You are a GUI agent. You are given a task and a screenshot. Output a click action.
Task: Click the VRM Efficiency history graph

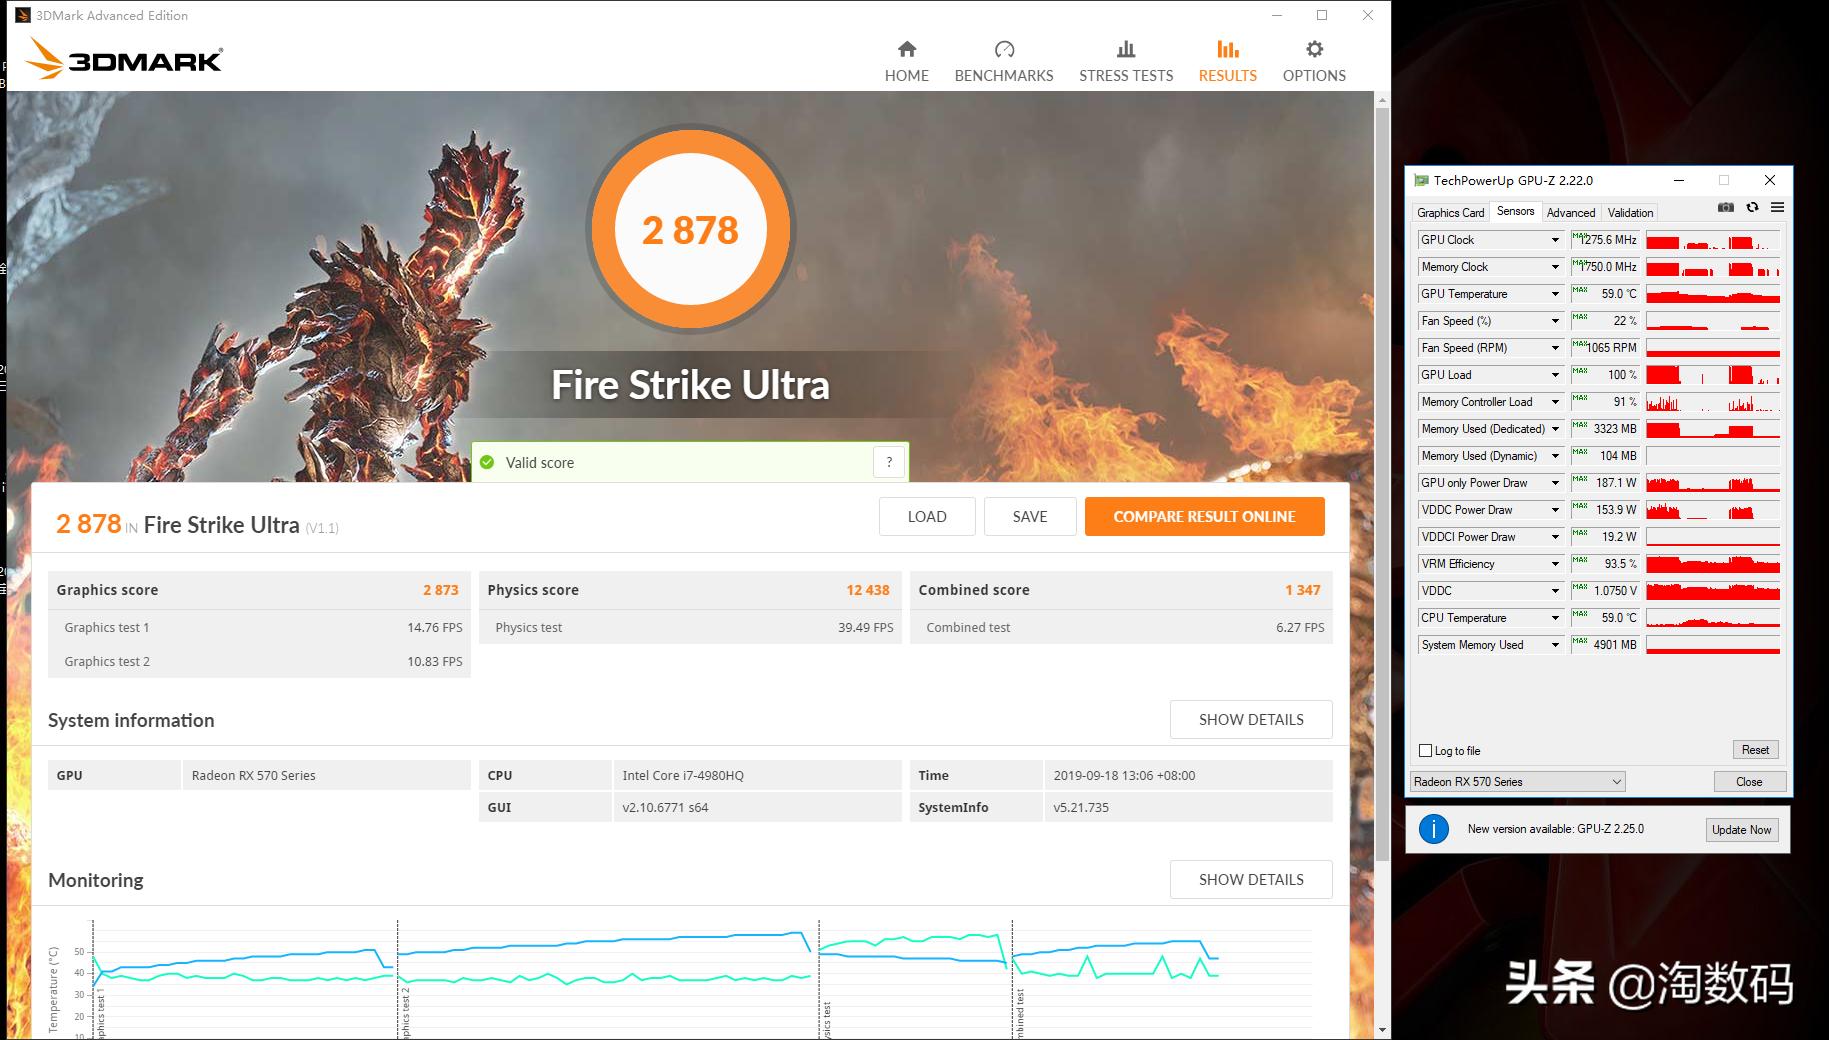1713,564
